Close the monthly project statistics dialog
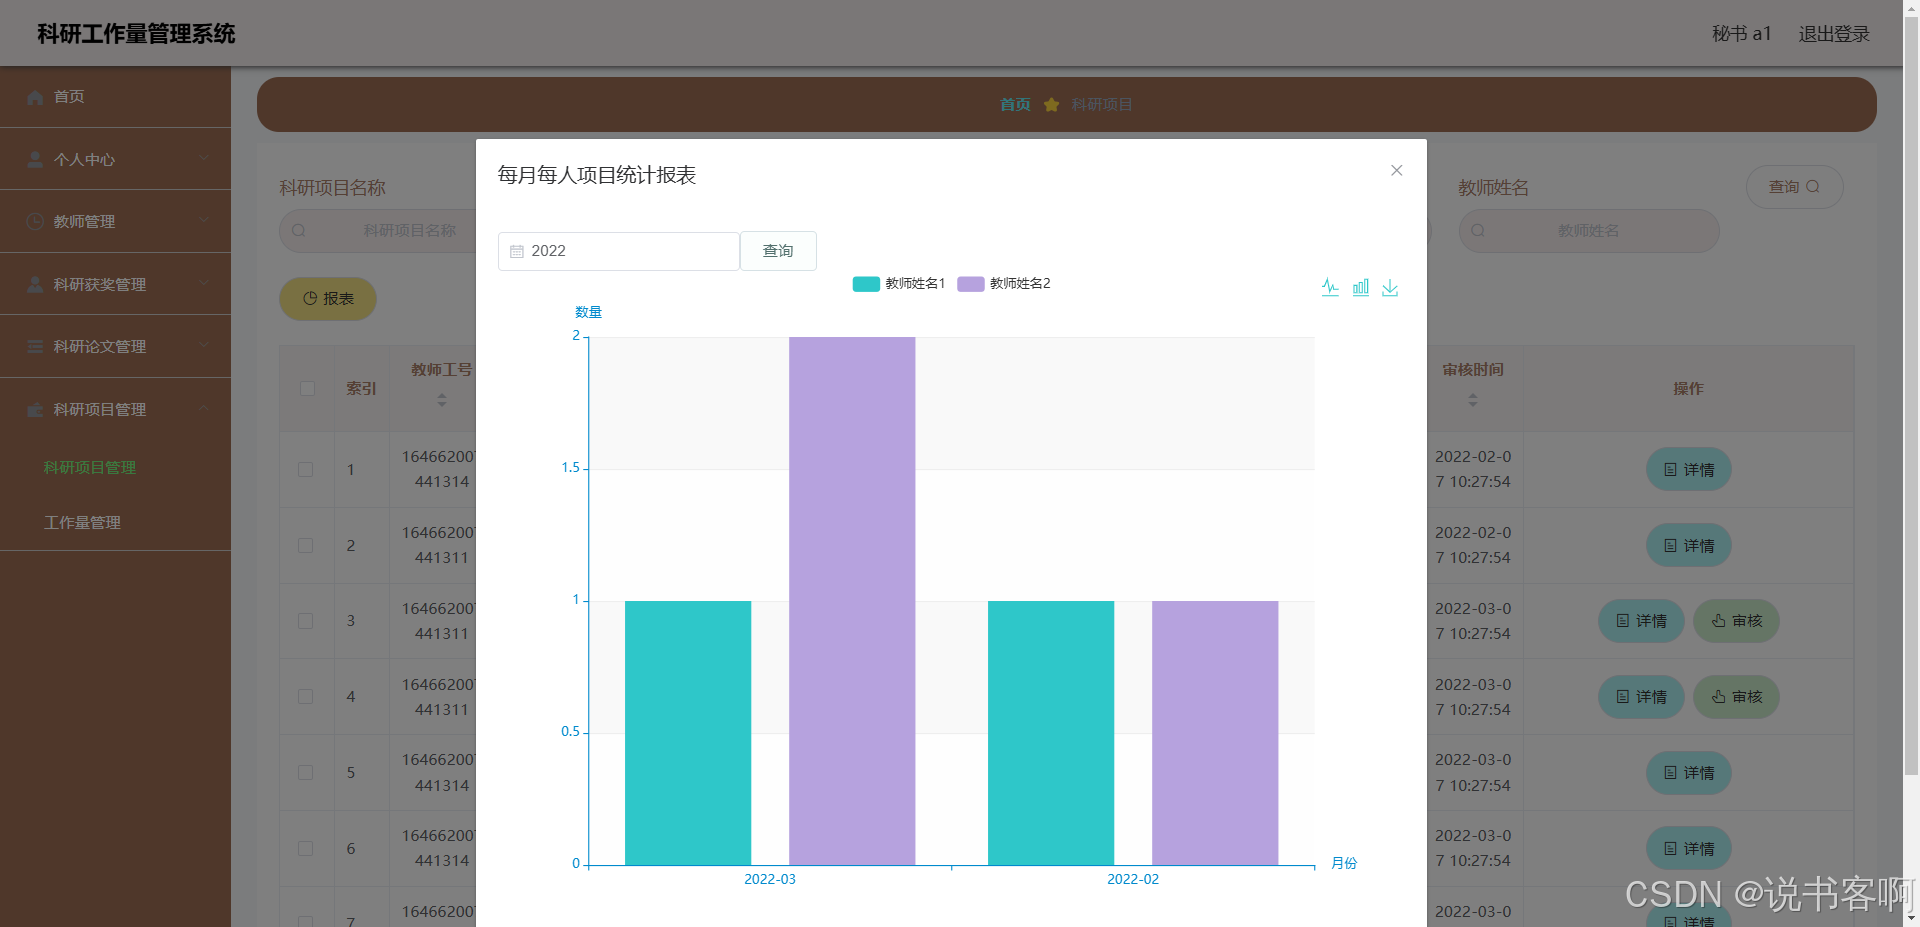The height and width of the screenshot is (927, 1920). pos(1397,171)
